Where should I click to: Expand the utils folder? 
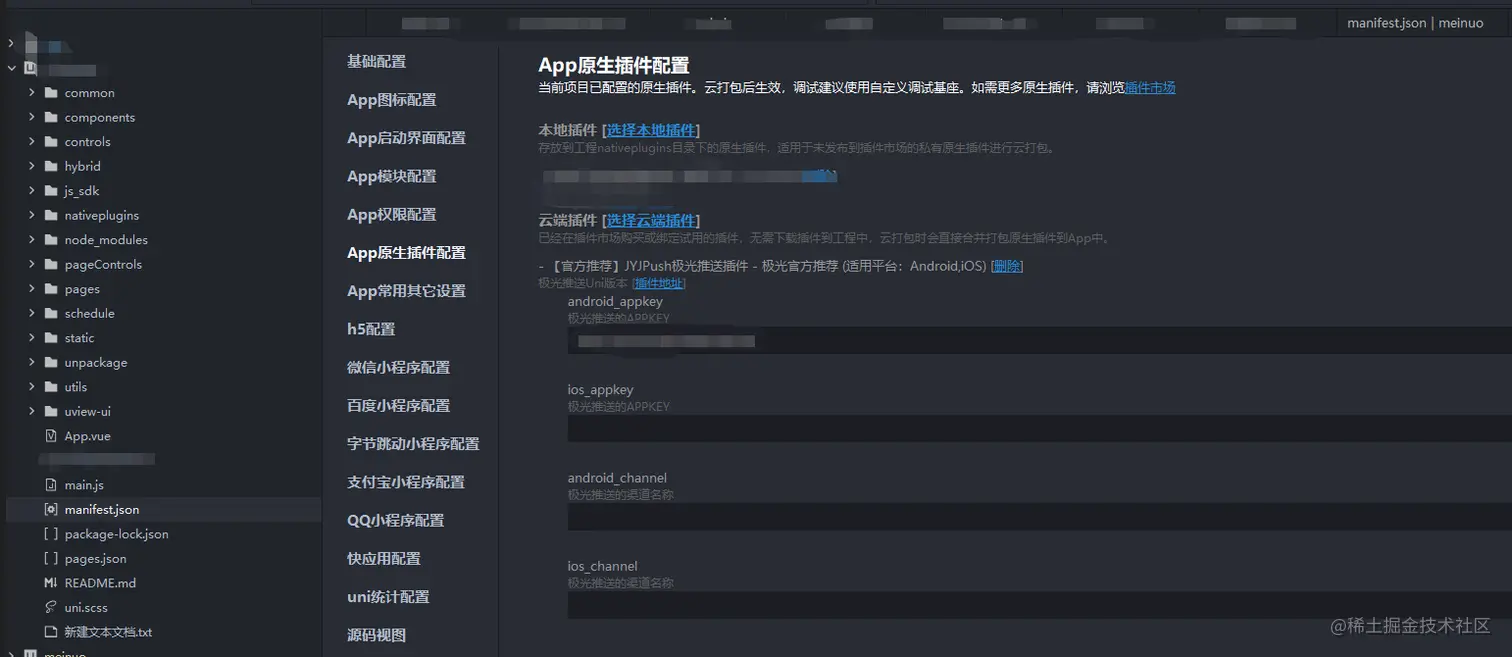(x=32, y=387)
